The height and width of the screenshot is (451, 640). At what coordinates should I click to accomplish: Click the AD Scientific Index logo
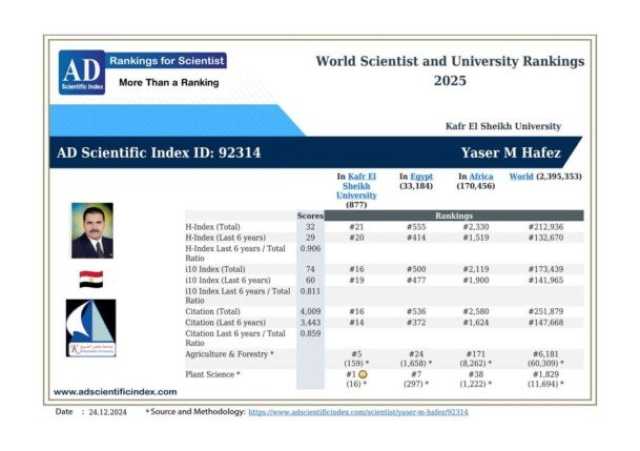(x=82, y=72)
